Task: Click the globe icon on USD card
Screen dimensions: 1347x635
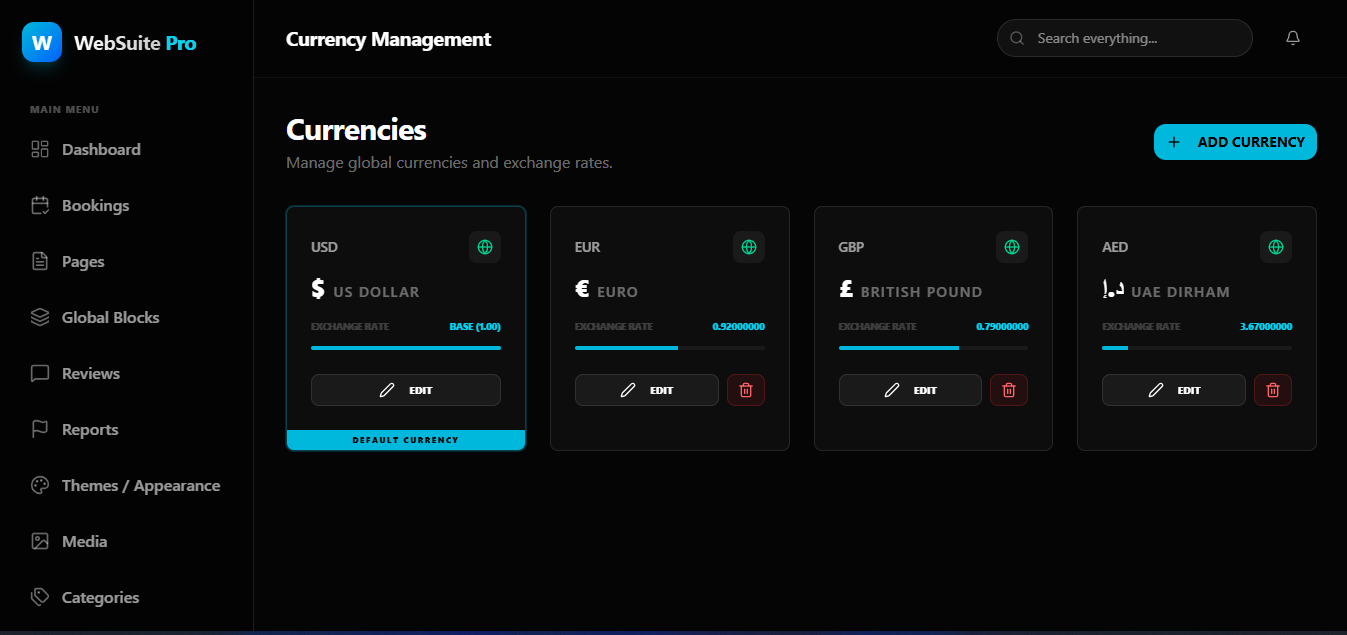Action: 485,247
